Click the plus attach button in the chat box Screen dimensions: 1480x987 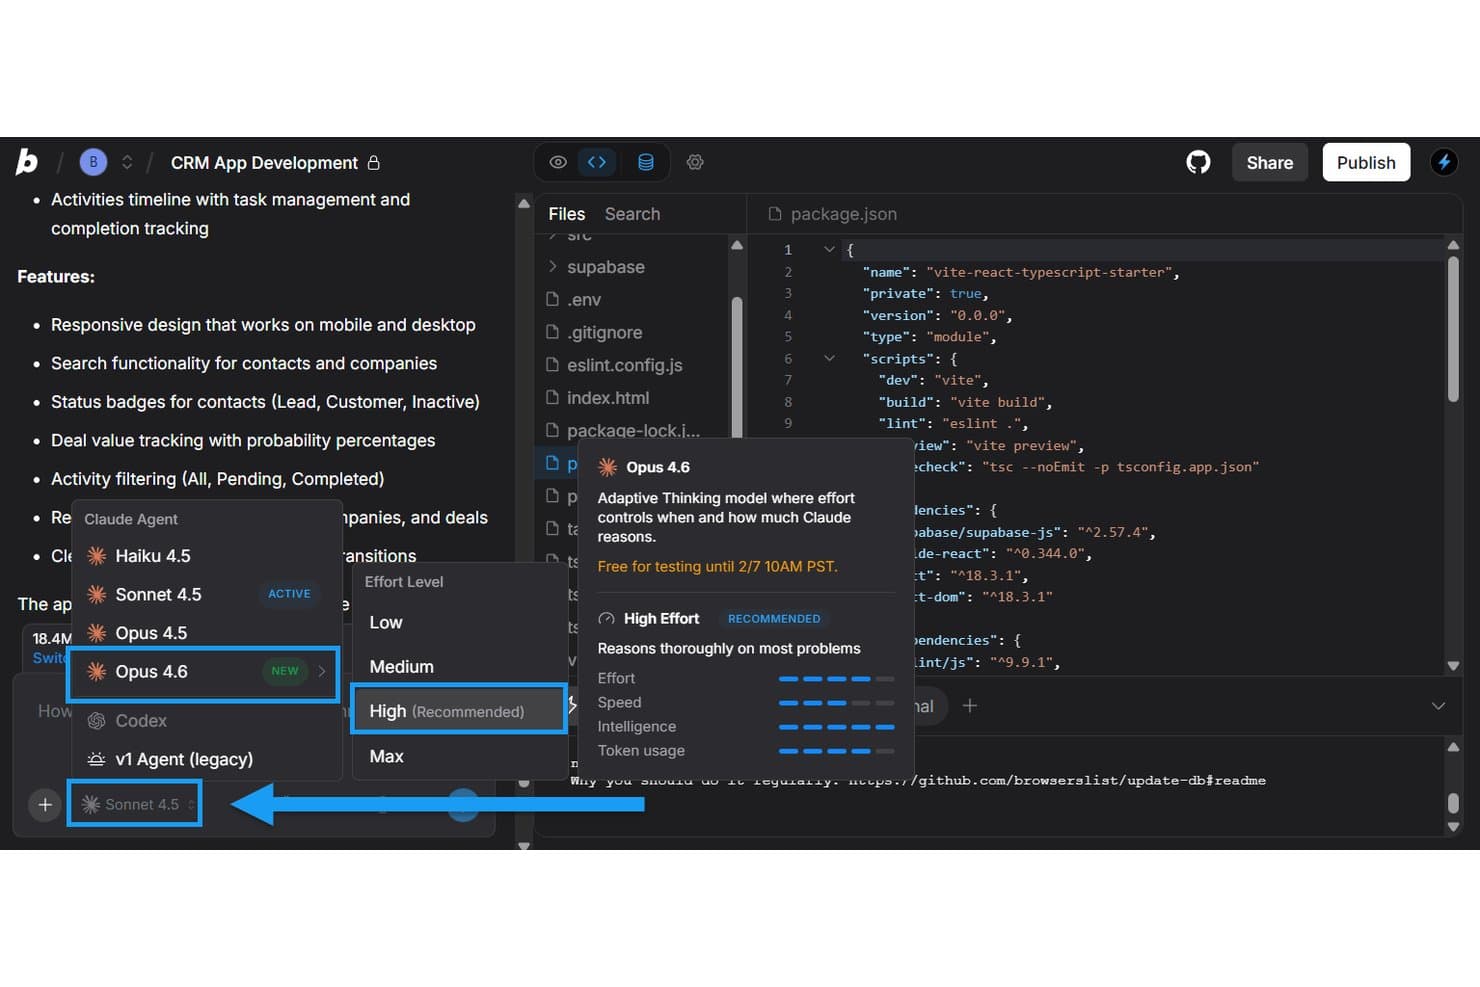coord(45,804)
